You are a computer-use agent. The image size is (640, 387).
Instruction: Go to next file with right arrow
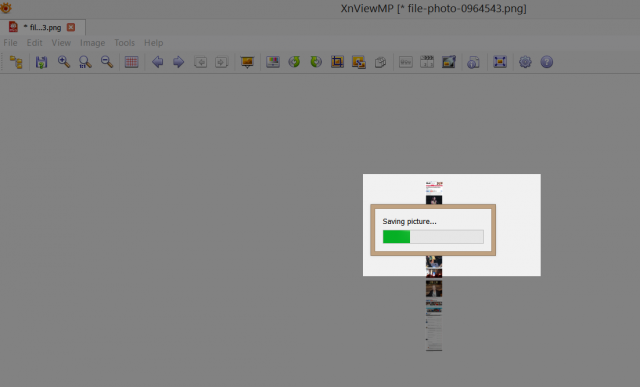pos(178,62)
